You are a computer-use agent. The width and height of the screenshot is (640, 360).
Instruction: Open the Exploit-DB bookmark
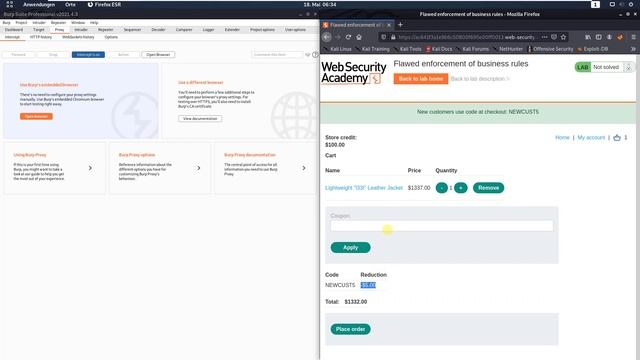593,49
